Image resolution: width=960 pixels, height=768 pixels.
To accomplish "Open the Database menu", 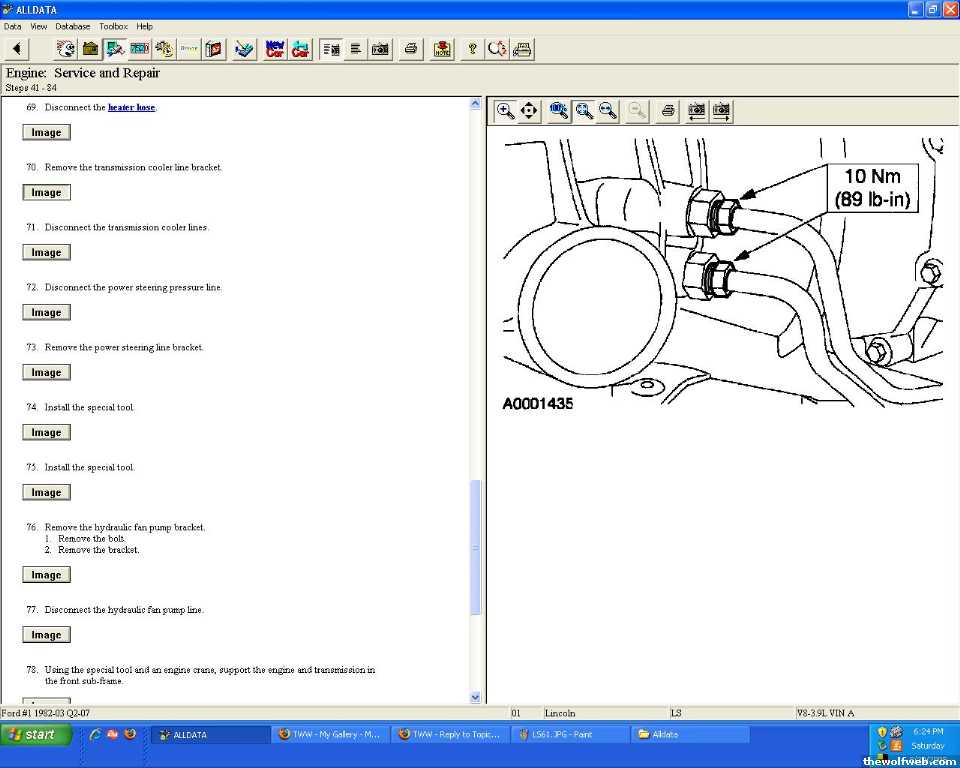I will (x=72, y=26).
